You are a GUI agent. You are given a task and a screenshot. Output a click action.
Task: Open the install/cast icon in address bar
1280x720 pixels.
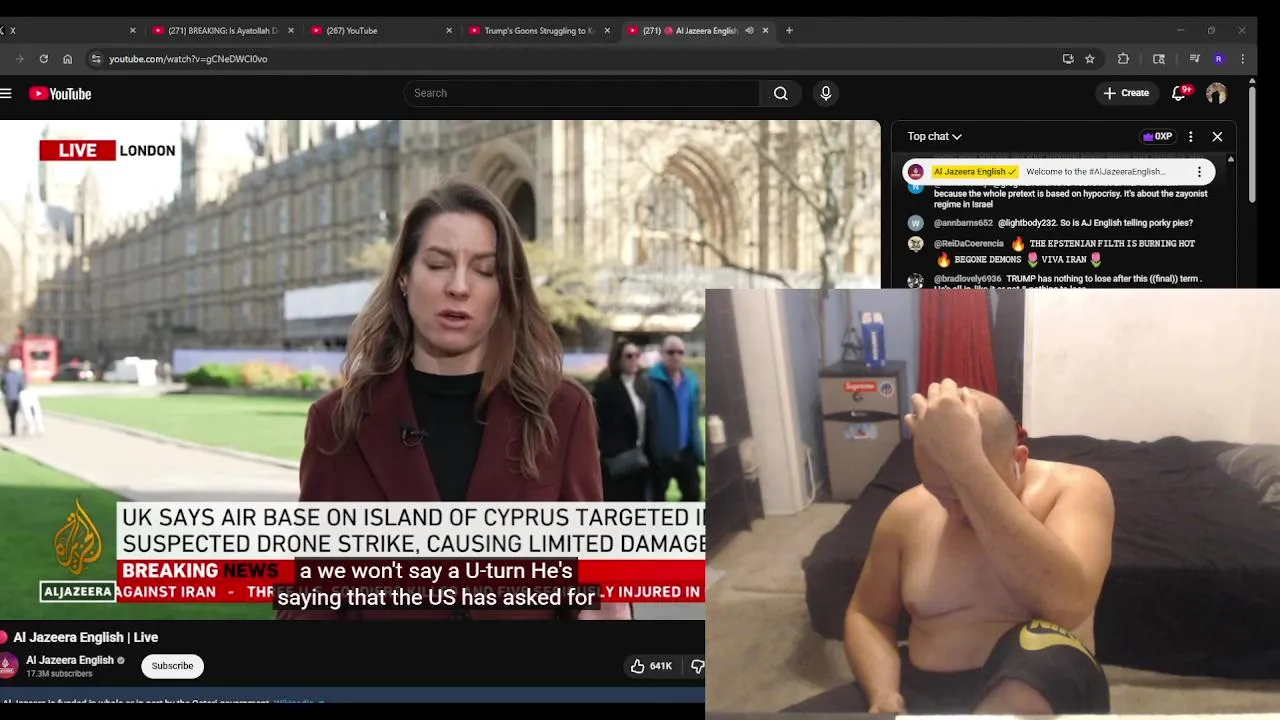click(1068, 59)
